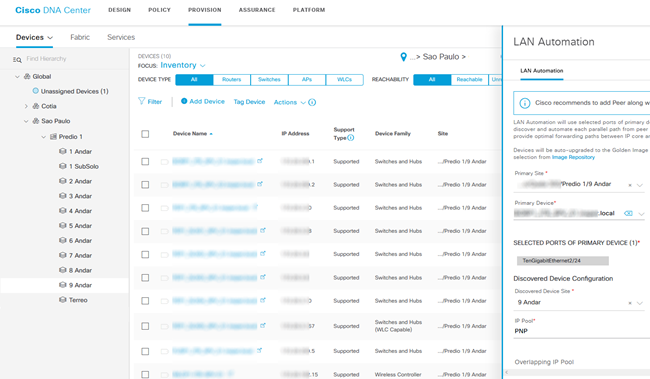Filter device type by WLCs
650x379 pixels.
pos(344,80)
